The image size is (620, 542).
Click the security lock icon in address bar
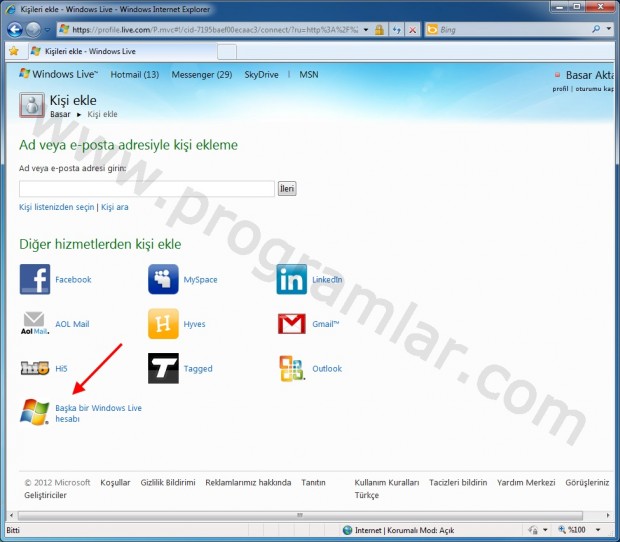[379, 30]
